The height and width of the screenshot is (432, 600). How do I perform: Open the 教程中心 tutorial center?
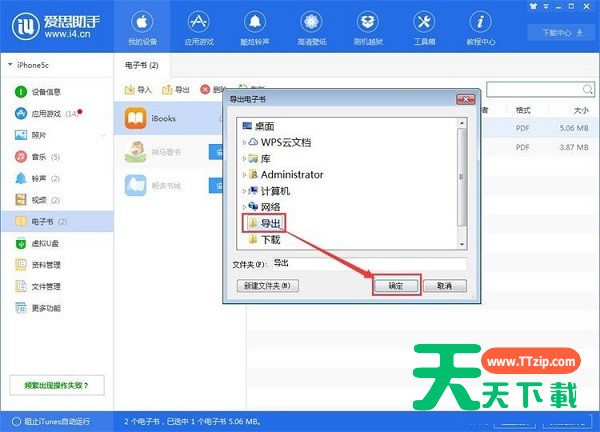click(480, 28)
